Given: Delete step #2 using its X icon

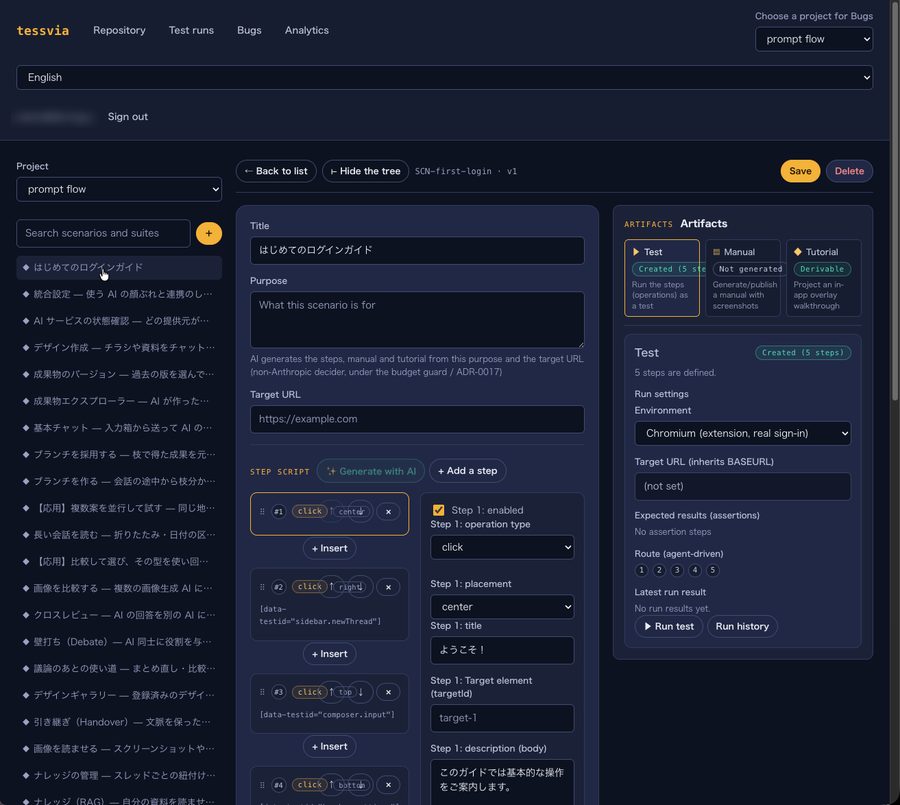Looking at the screenshot, I should tap(389, 587).
